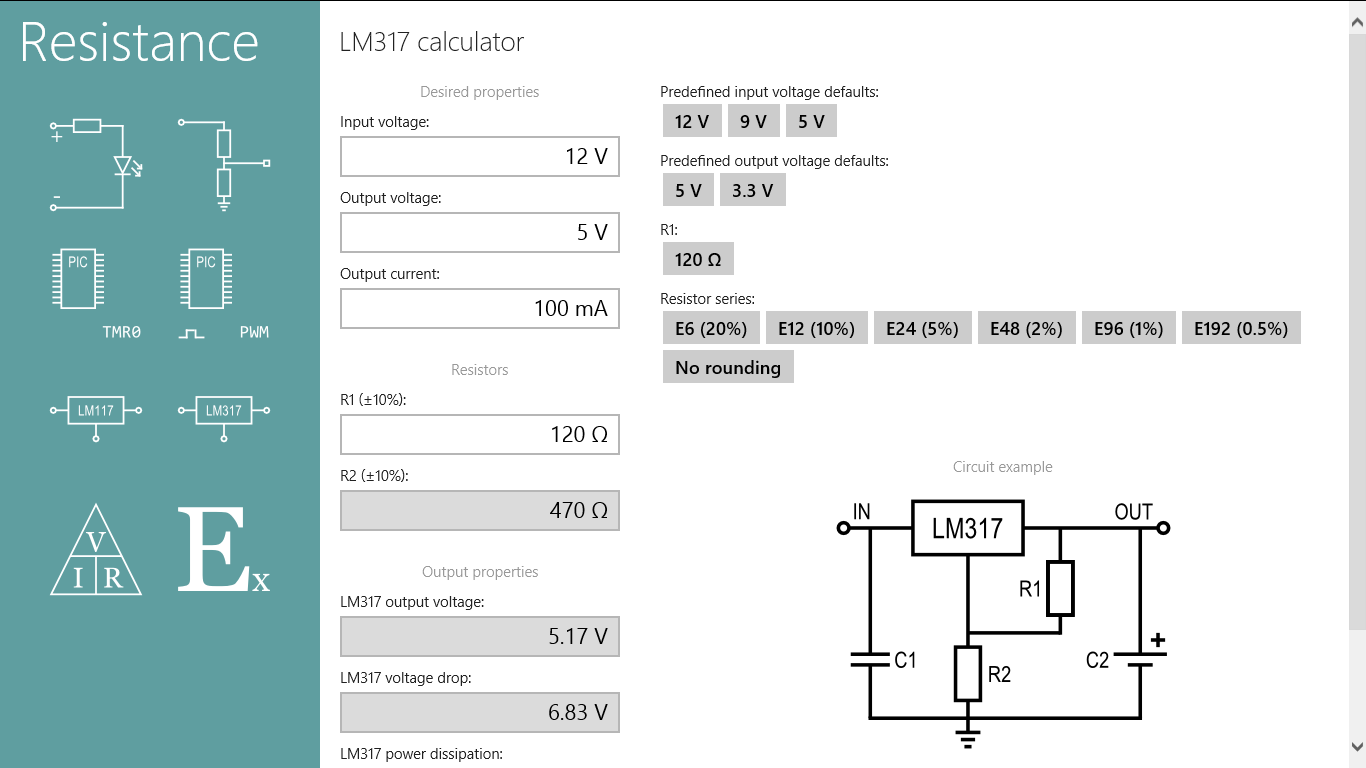This screenshot has width=1366, height=768.
Task: Choose the E192 (0.5%) resistor series
Action: (x=1241, y=328)
